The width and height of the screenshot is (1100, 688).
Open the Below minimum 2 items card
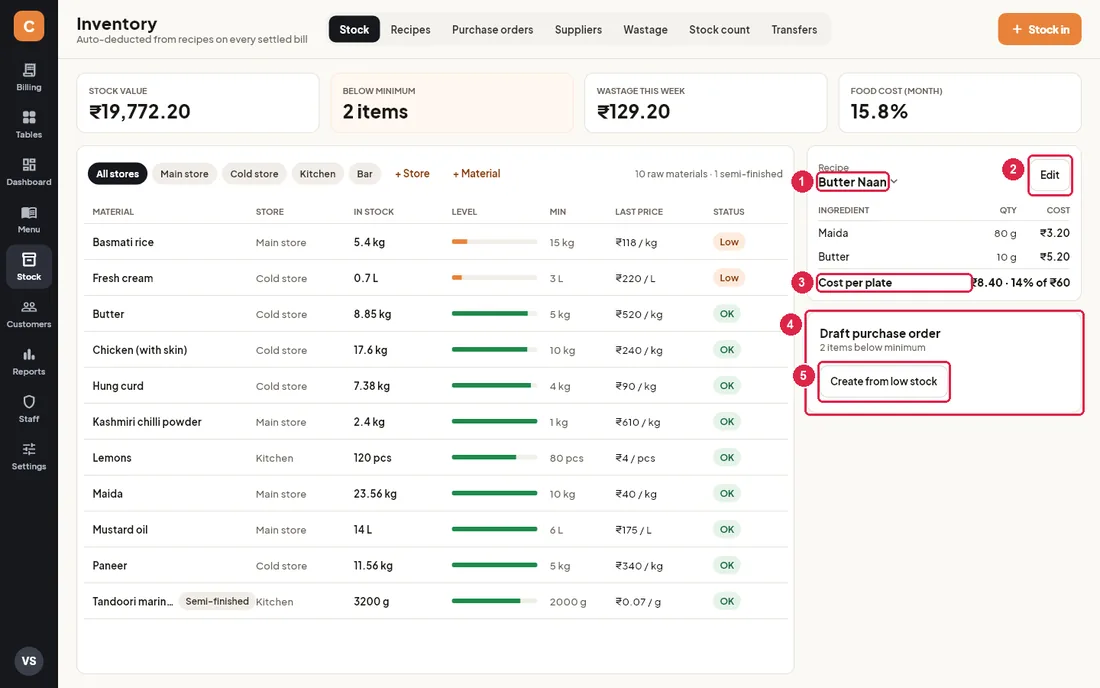tap(452, 102)
